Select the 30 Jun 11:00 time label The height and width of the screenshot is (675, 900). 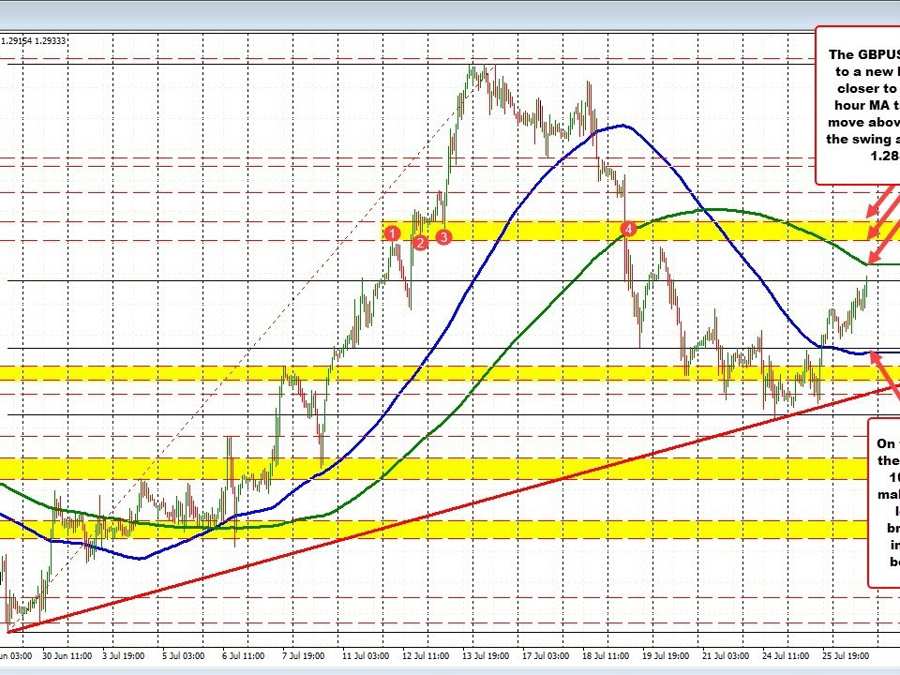70,655
